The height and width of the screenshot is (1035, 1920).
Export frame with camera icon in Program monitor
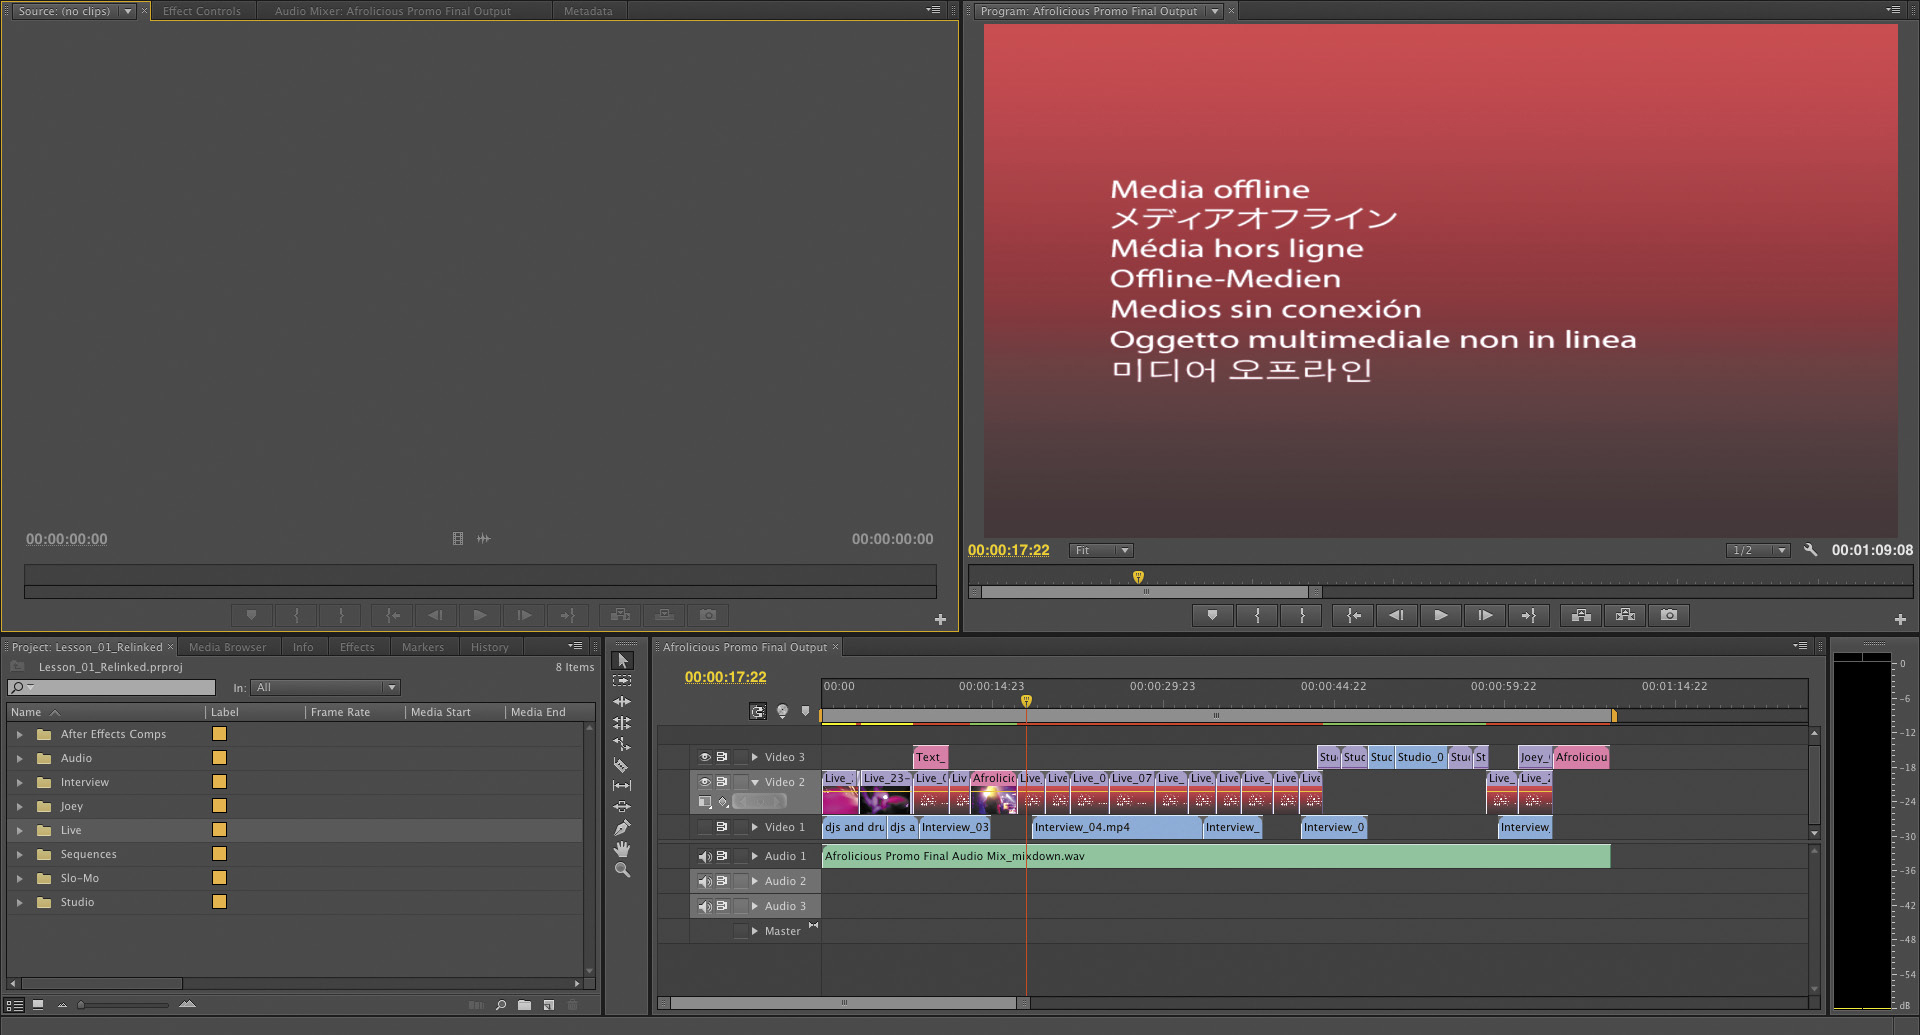[1669, 615]
